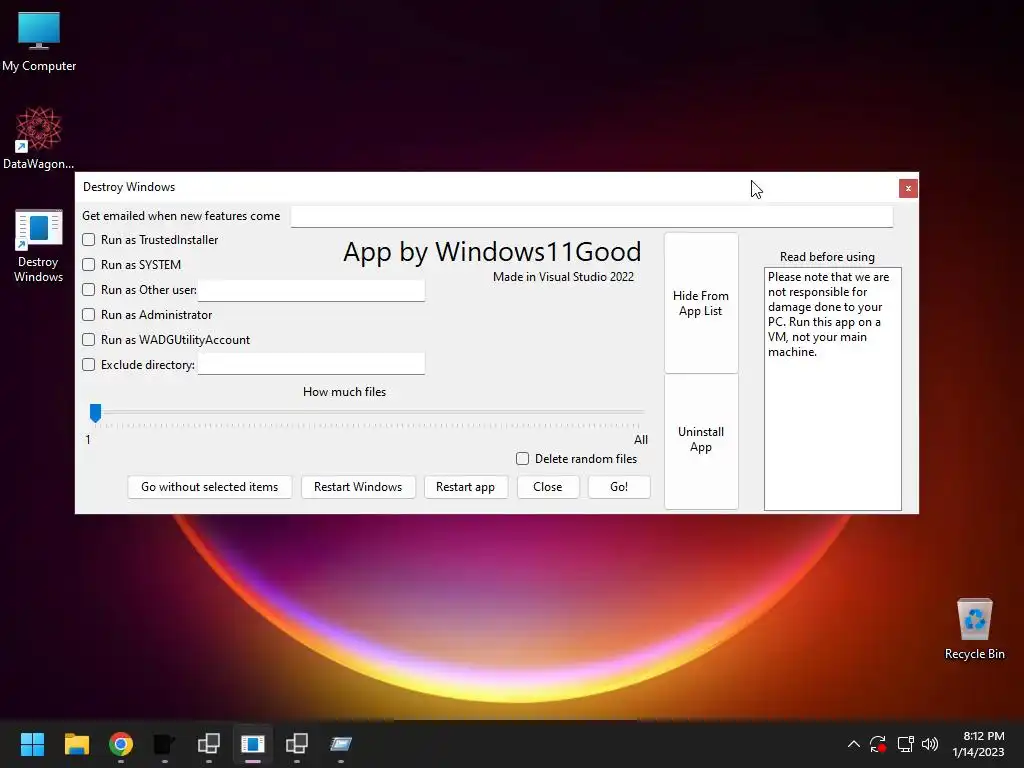Click the App by Windows11Good heading
The height and width of the screenshot is (768, 1024).
point(492,252)
